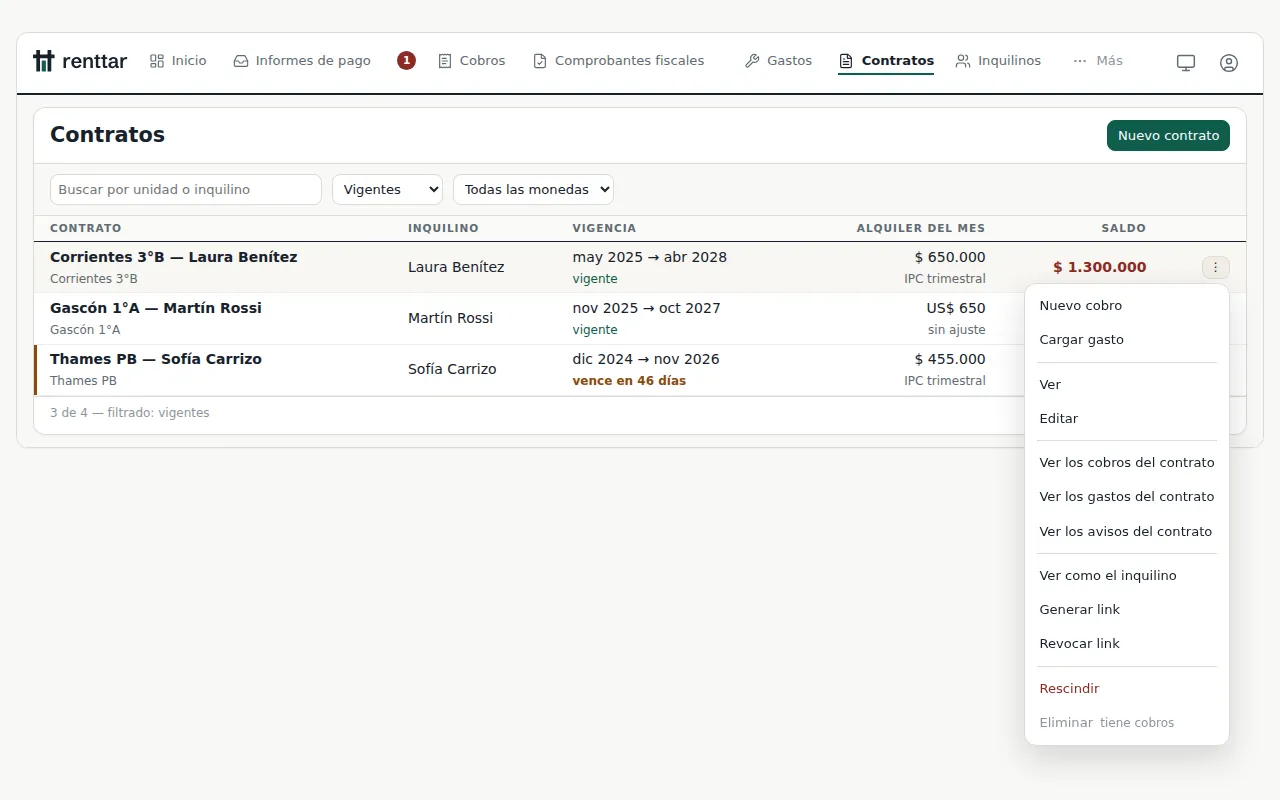The width and height of the screenshot is (1280, 800).
Task: Open the user account profile icon
Action: (x=1229, y=62)
